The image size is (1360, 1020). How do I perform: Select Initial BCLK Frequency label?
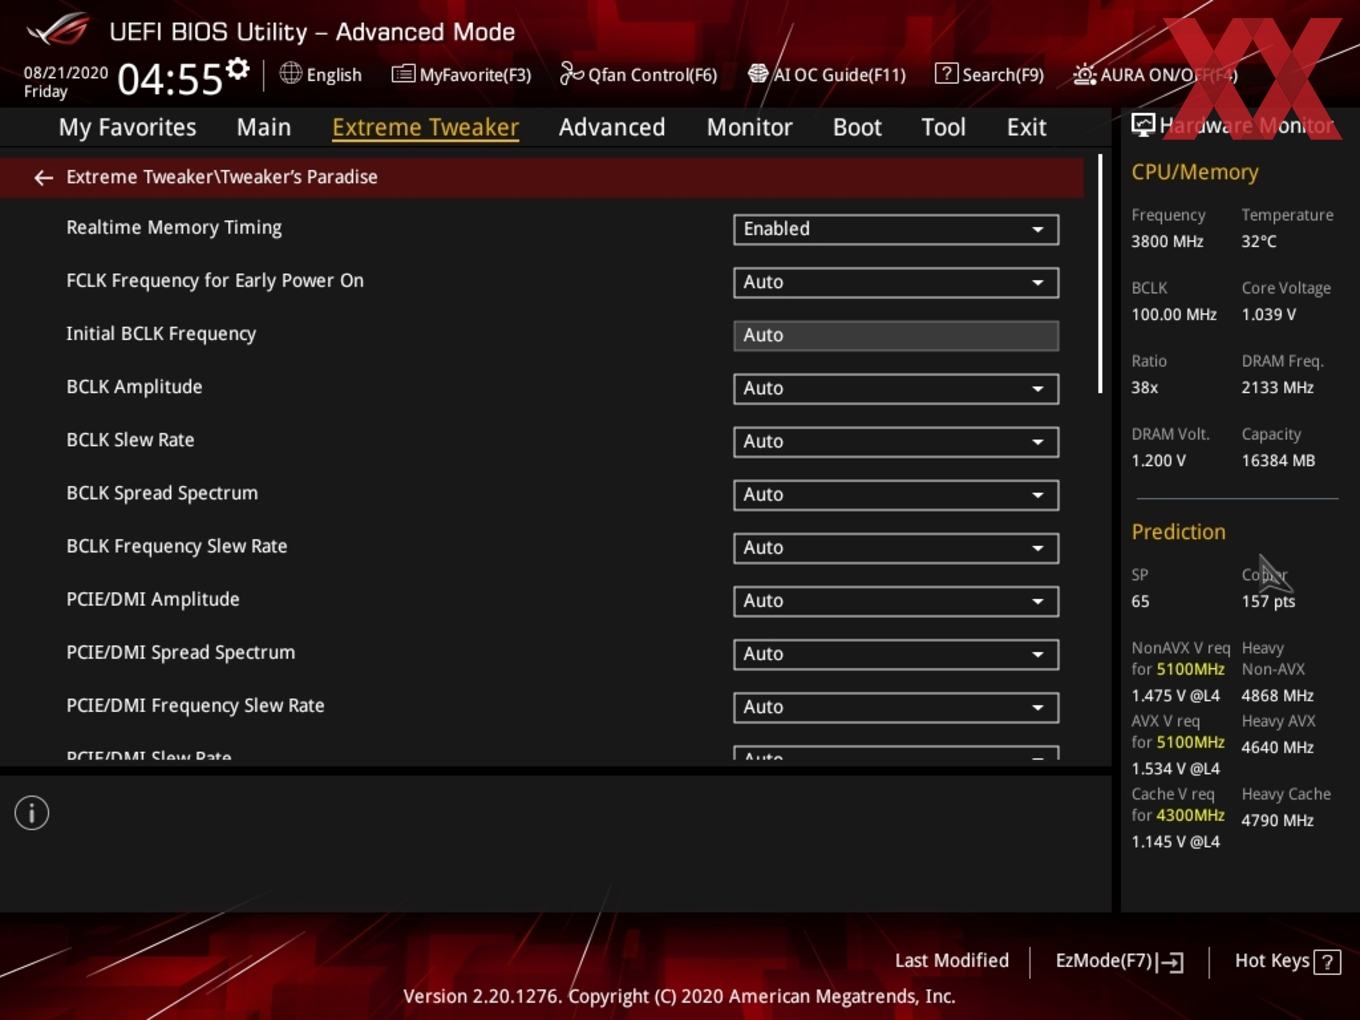click(x=161, y=333)
